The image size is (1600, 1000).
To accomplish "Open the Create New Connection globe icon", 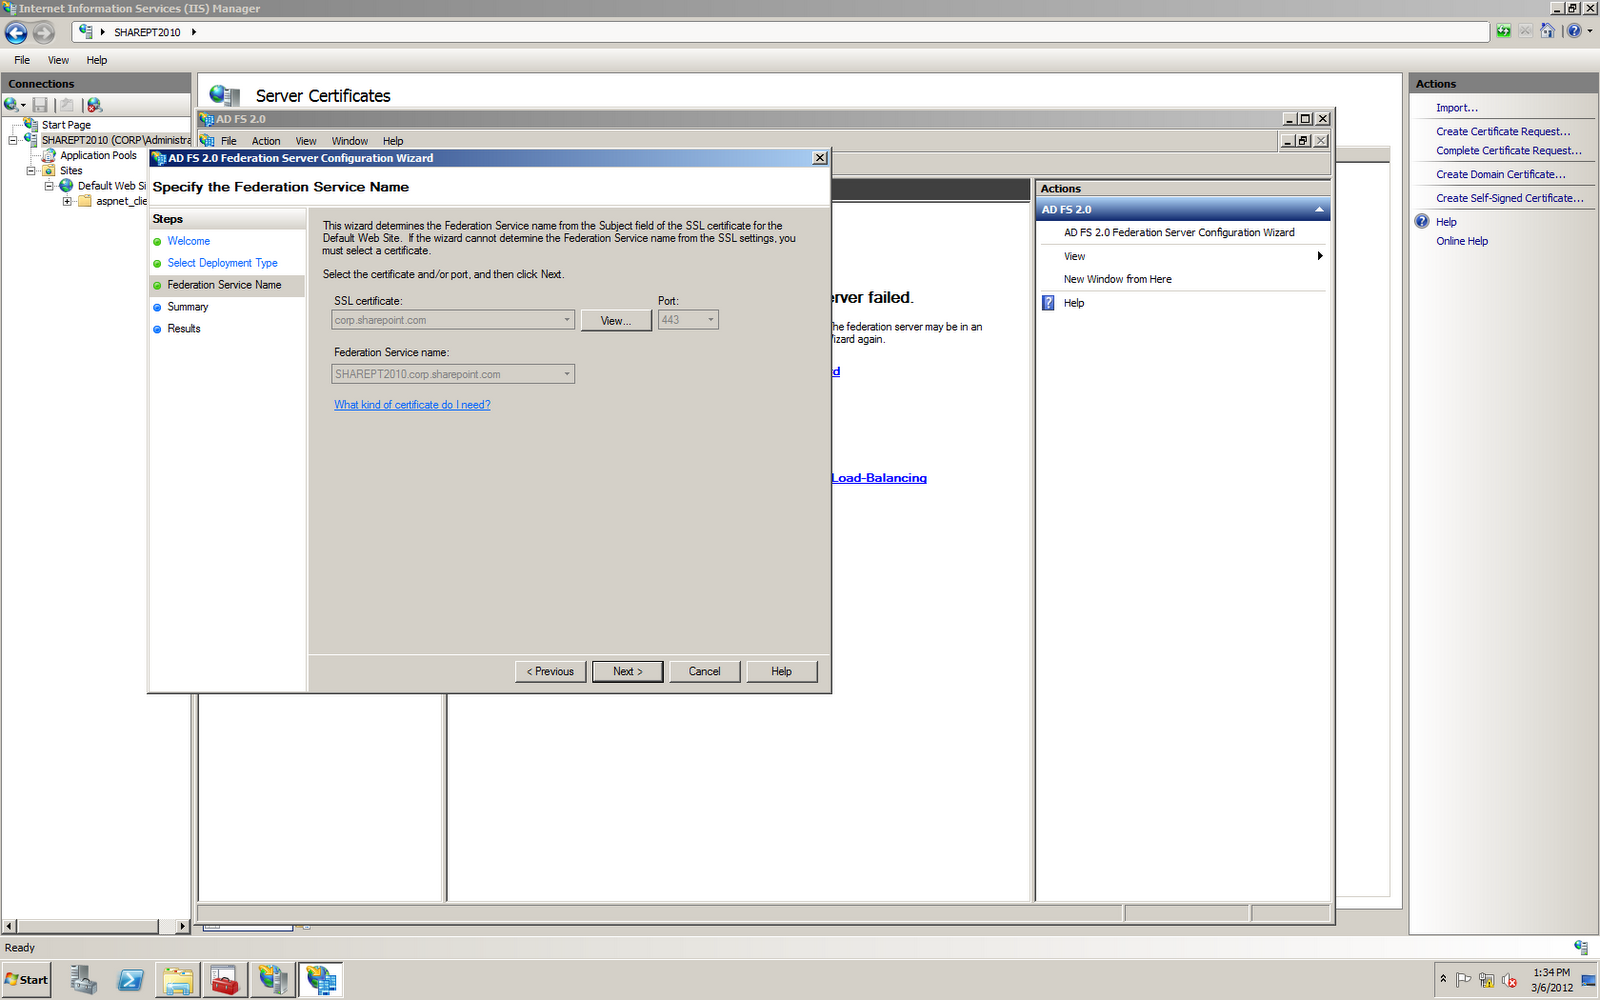I will coord(10,105).
